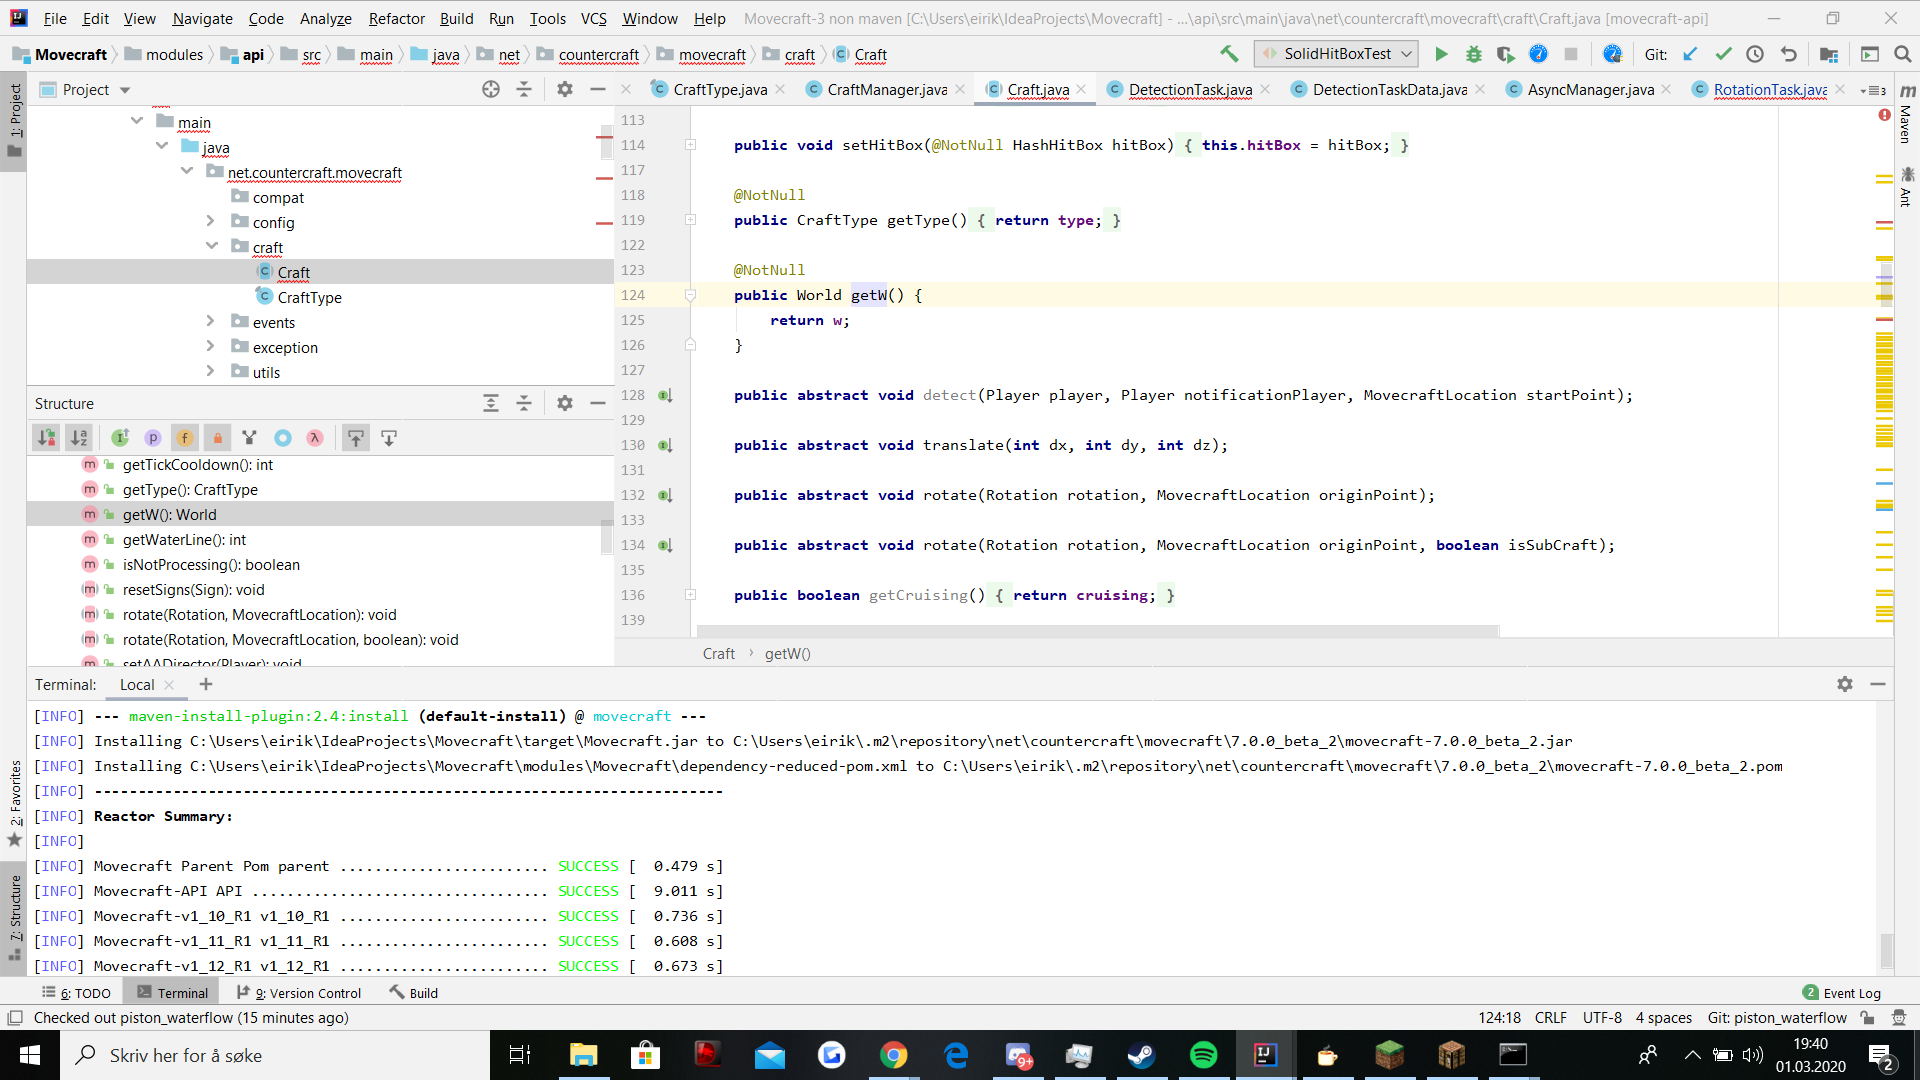Viewport: 1920px width, 1080px height.
Task: Expand the events package folder
Action: [x=210, y=321]
